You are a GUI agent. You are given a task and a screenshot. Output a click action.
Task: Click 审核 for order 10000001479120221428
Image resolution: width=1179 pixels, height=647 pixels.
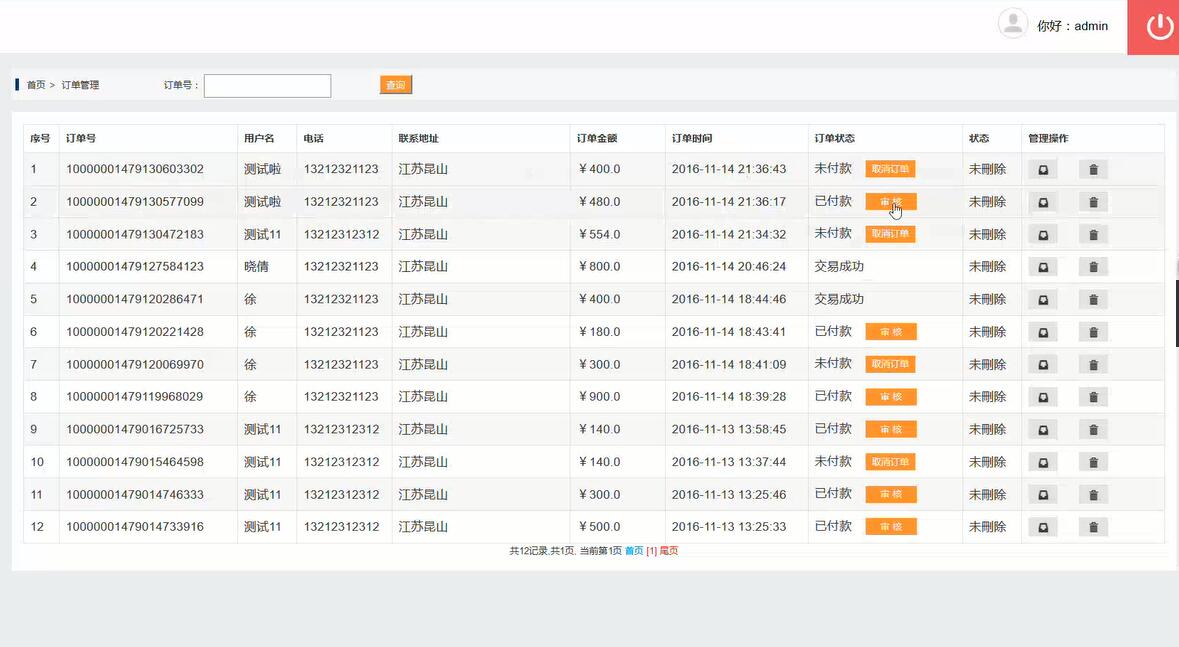click(890, 332)
